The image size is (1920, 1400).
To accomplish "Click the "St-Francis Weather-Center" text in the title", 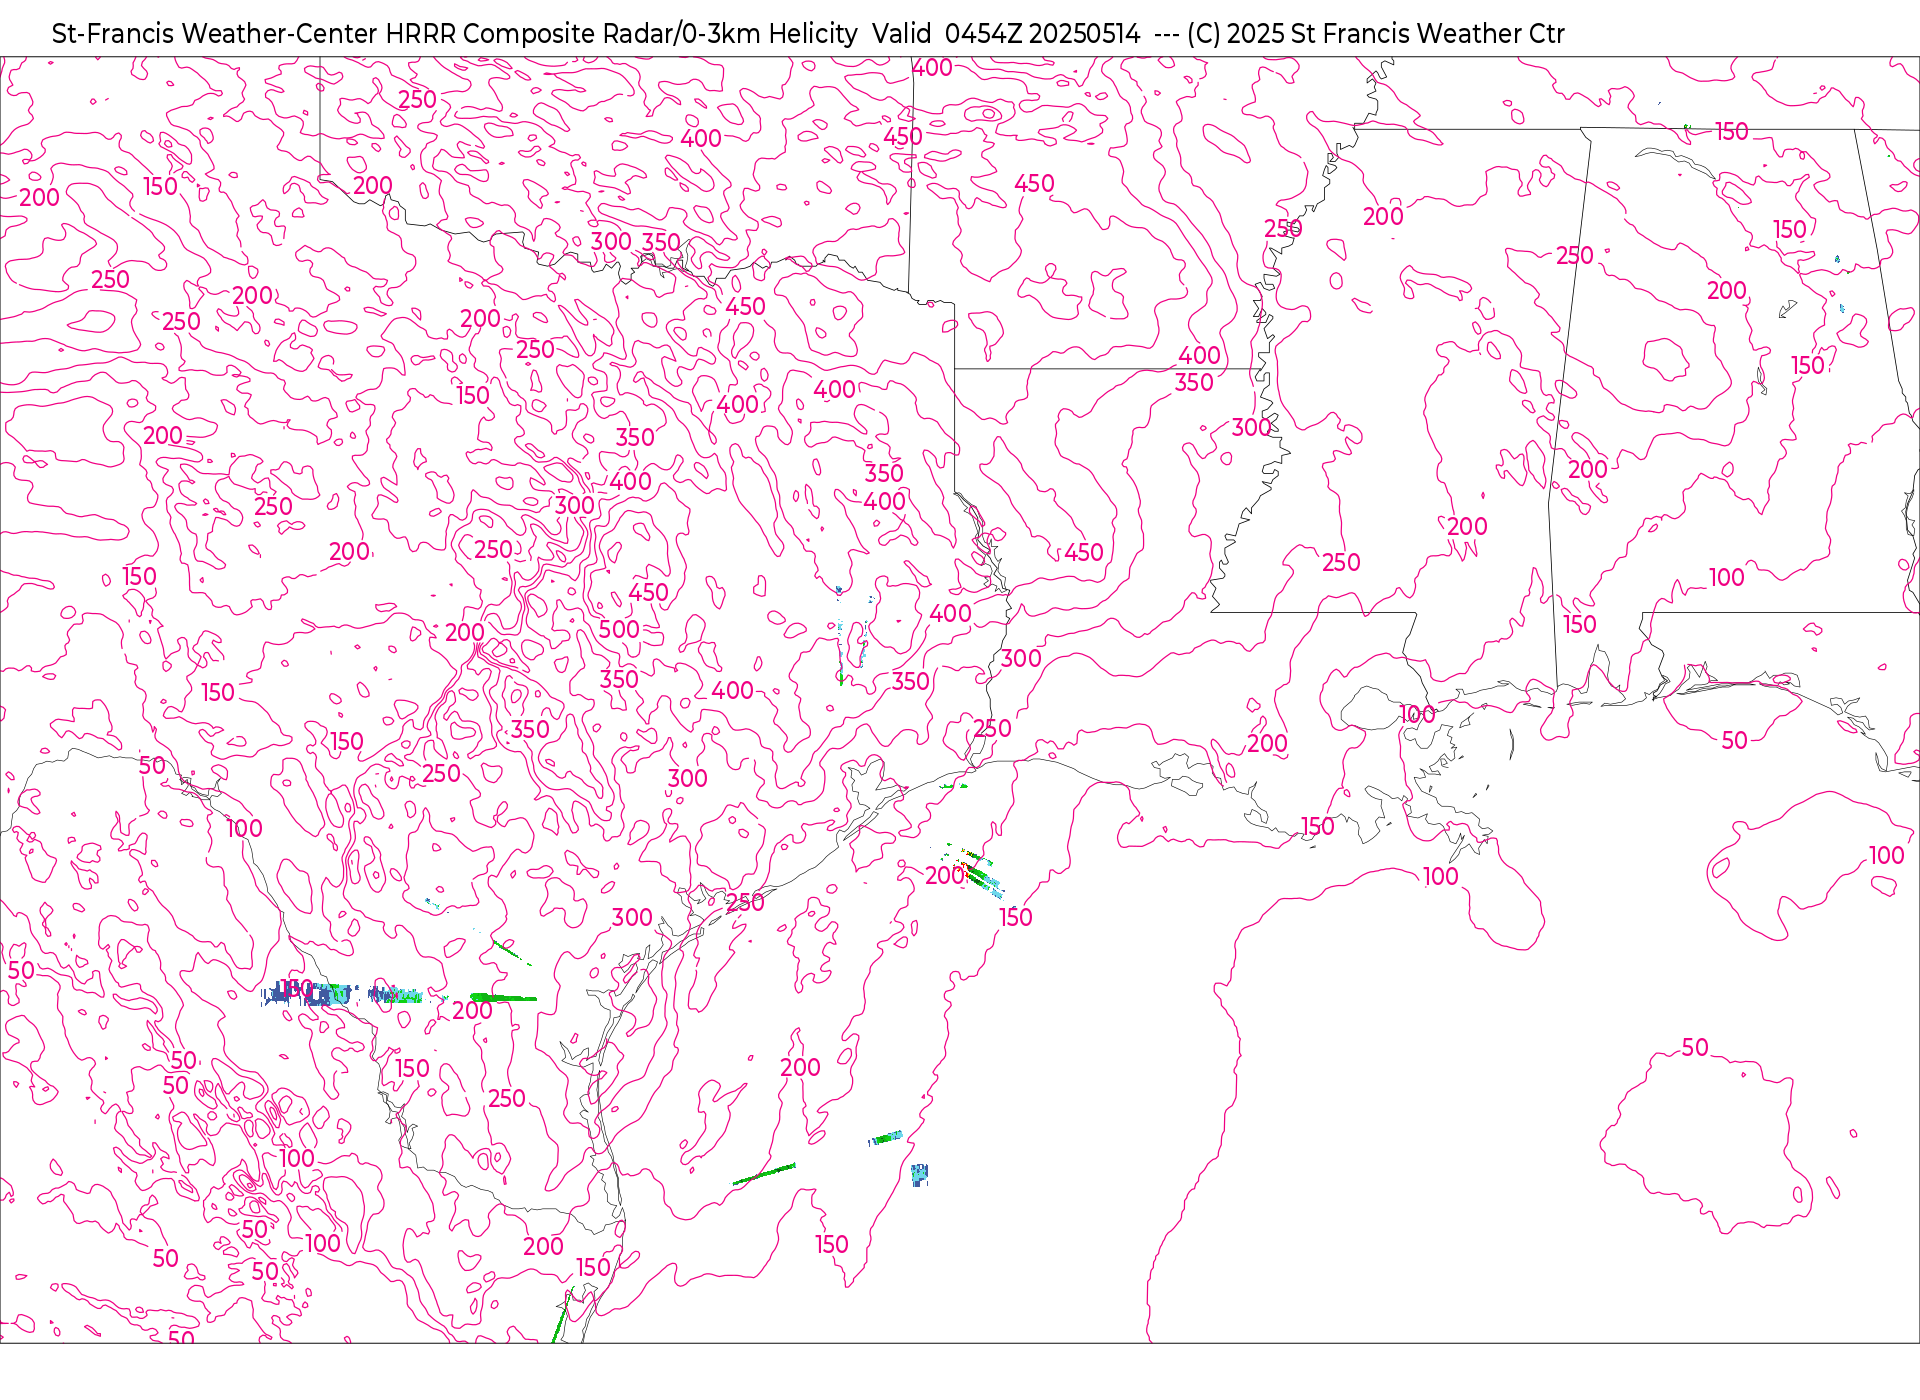I will 215,34.
